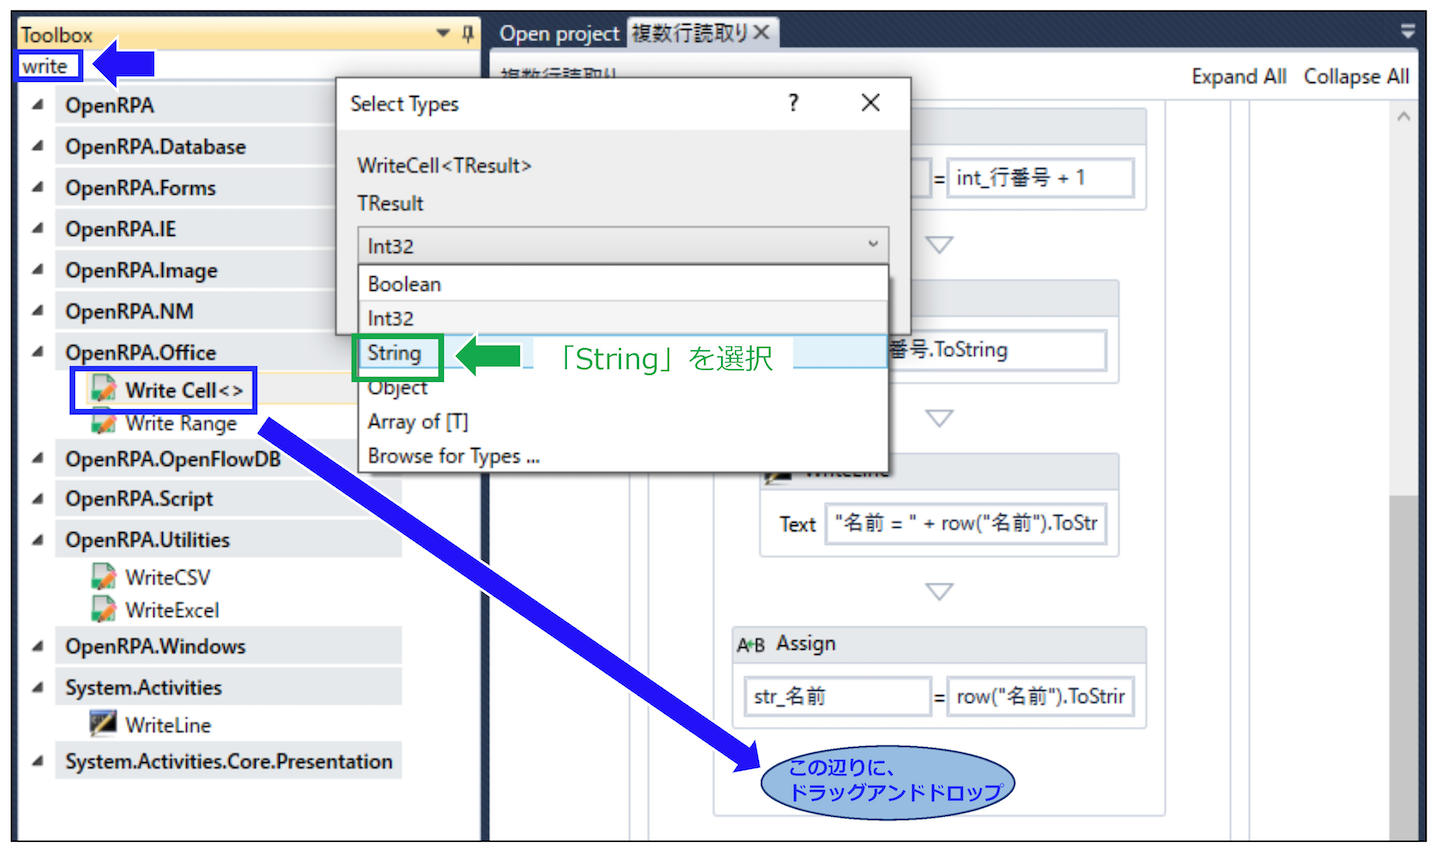
Task: Click the help question mark in Select Types
Action: (x=793, y=103)
